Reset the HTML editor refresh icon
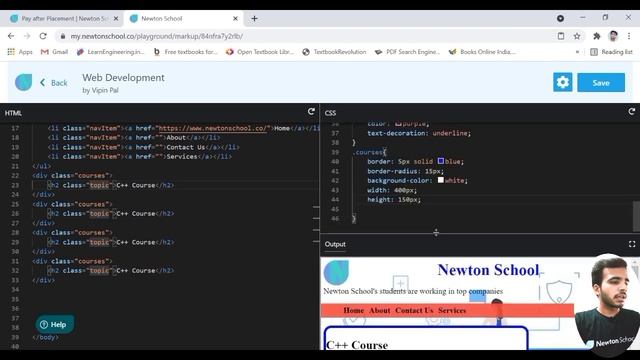Image resolution: width=640 pixels, height=360 pixels. pyautogui.click(x=311, y=111)
